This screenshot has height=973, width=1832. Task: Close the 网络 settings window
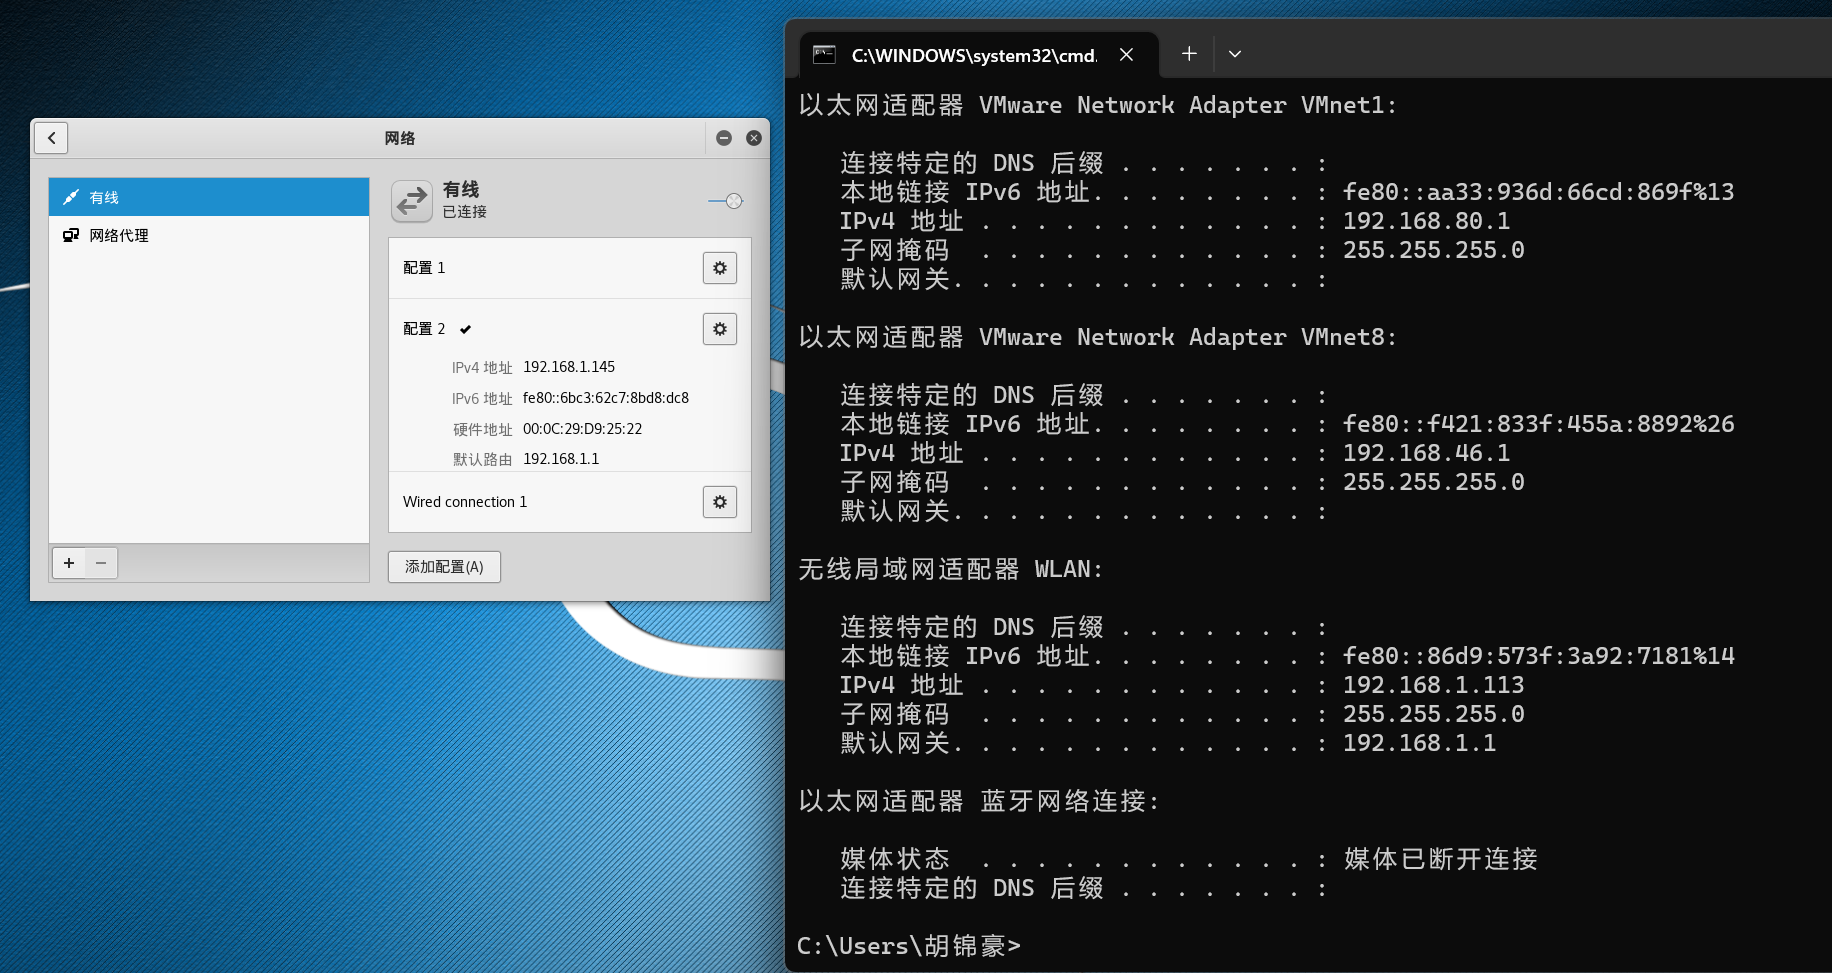[754, 138]
